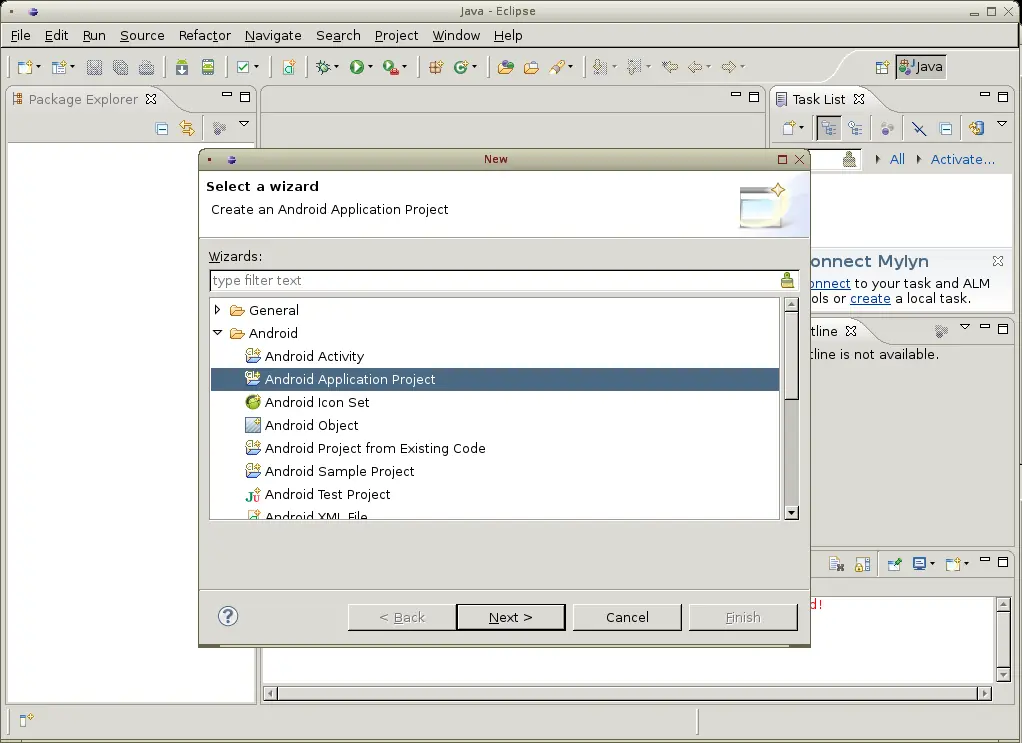Image resolution: width=1022 pixels, height=743 pixels.
Task: Click the Clear Console icon
Action: 836,564
